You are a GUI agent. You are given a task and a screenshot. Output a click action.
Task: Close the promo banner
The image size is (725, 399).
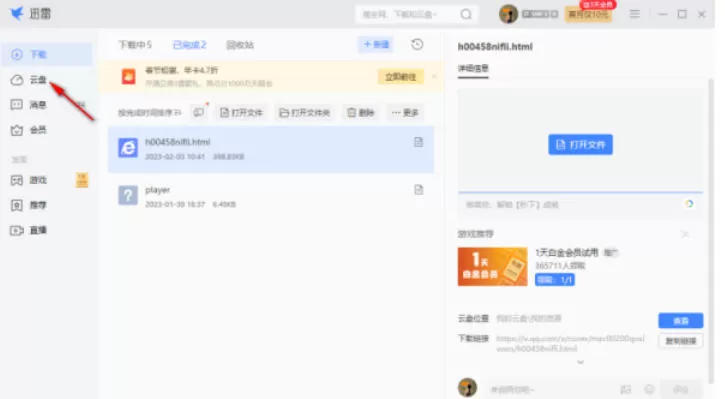[434, 76]
